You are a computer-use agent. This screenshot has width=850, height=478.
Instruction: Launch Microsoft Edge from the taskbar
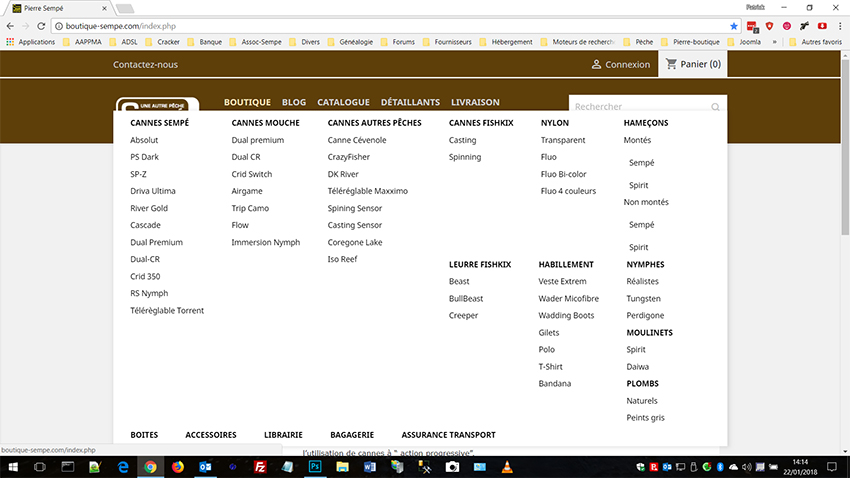[x=123, y=467]
